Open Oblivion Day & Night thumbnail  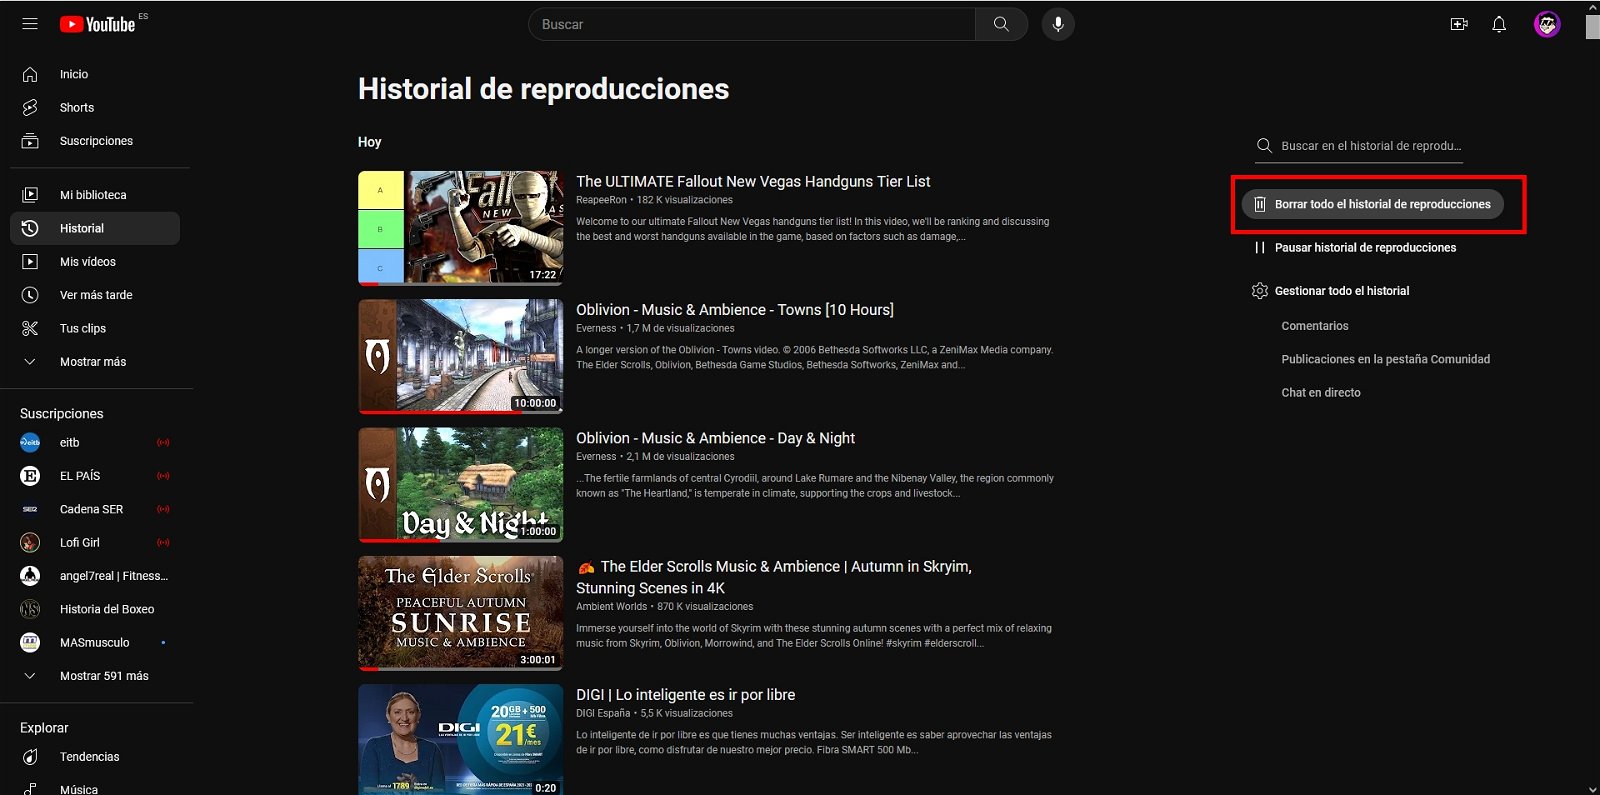(x=461, y=485)
